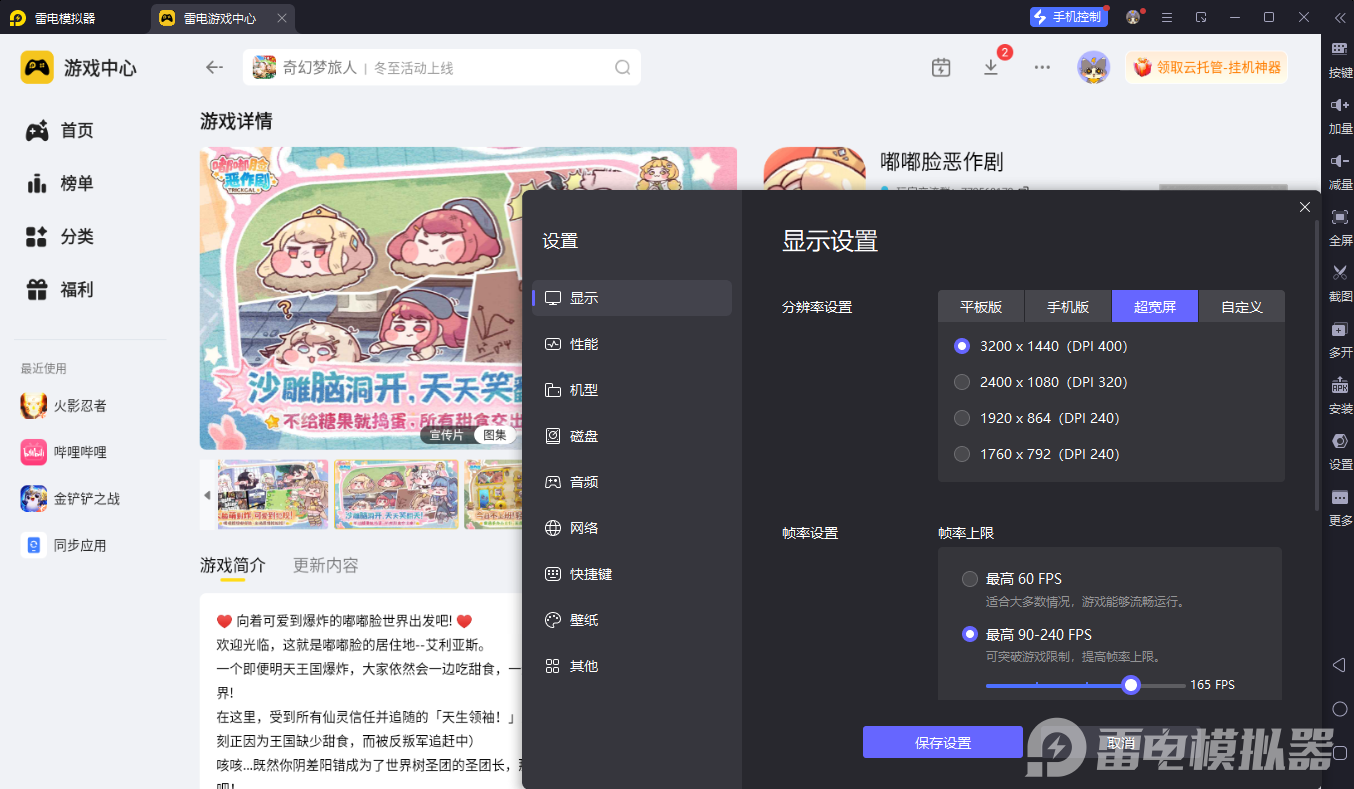Open the 其他 settings category
This screenshot has height=789, width=1354.
point(632,666)
